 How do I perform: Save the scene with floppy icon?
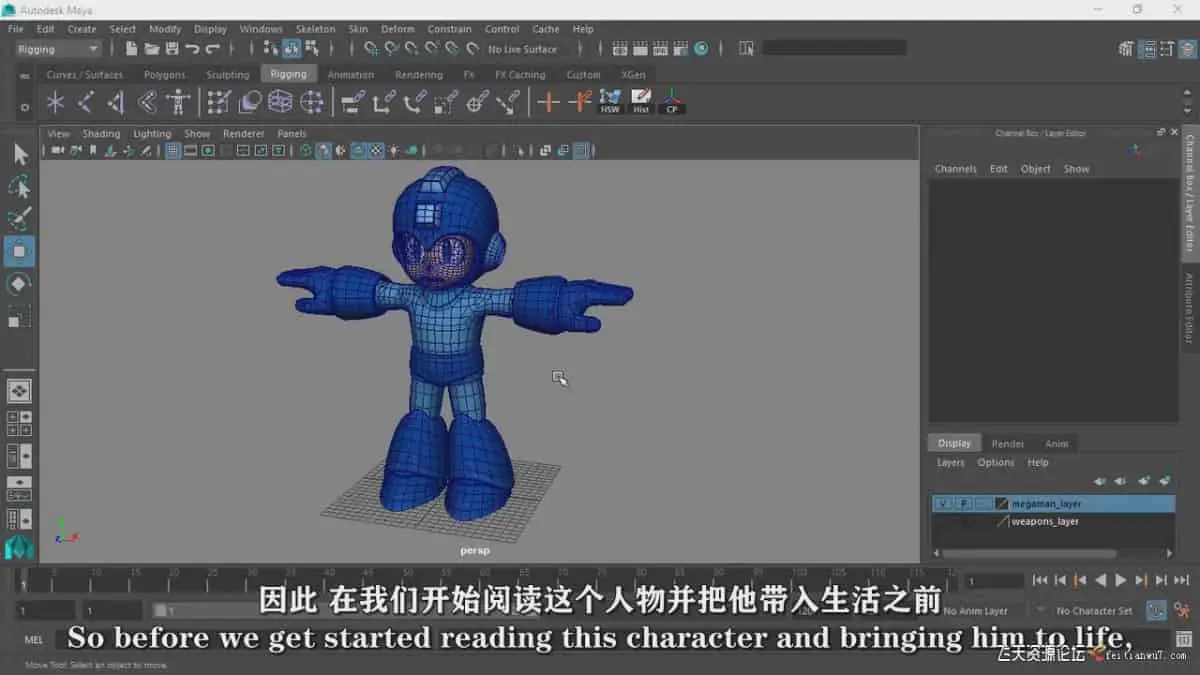[171, 49]
